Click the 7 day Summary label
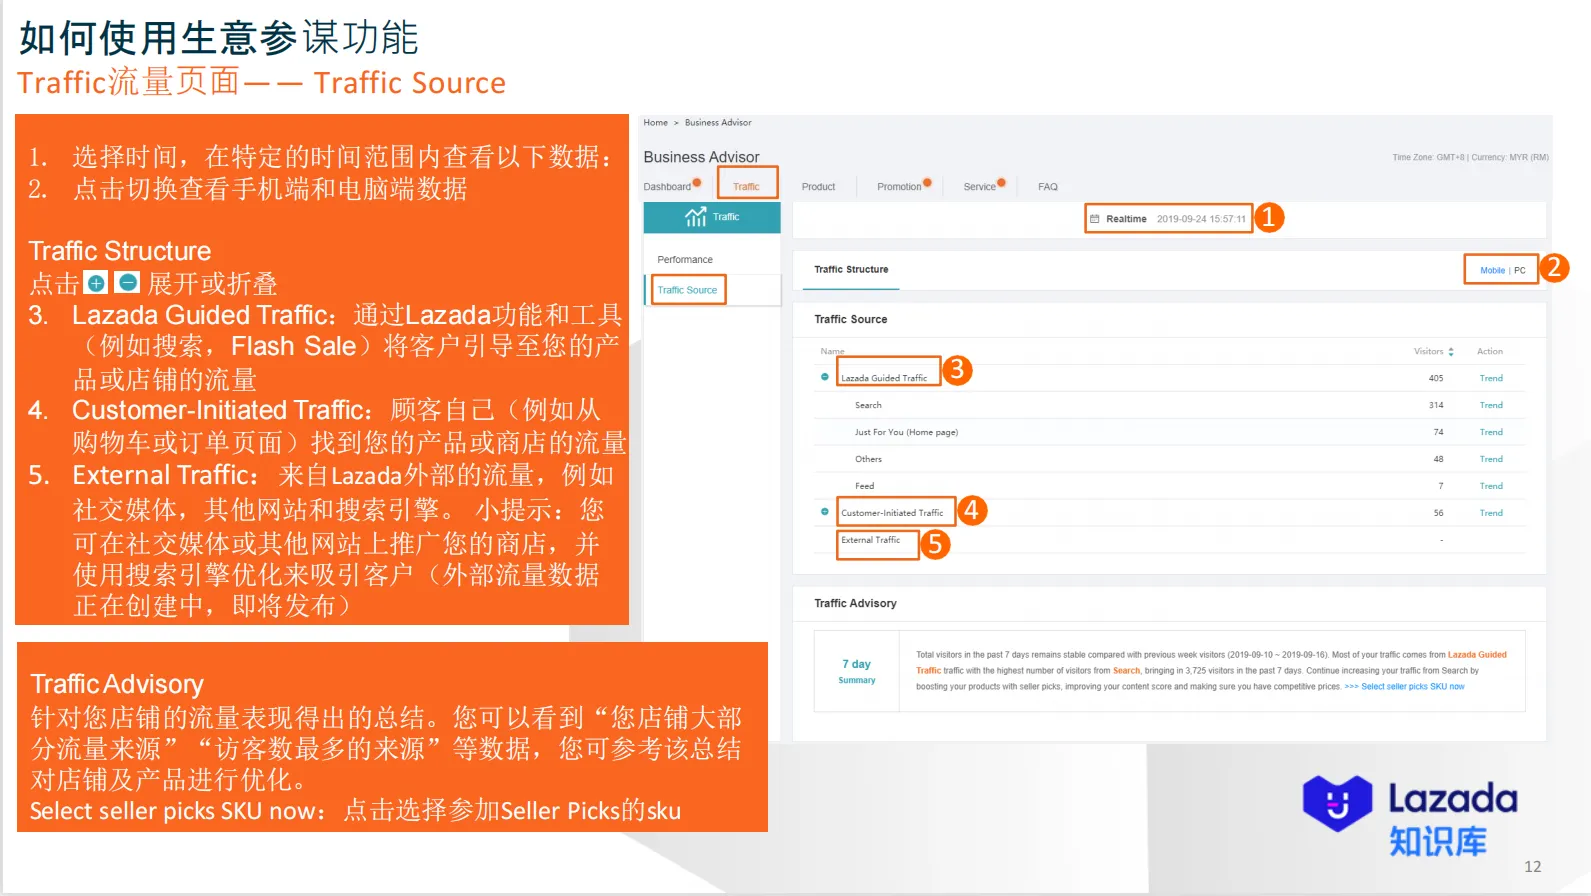Screen dimensions: 1591x896 tap(856, 671)
